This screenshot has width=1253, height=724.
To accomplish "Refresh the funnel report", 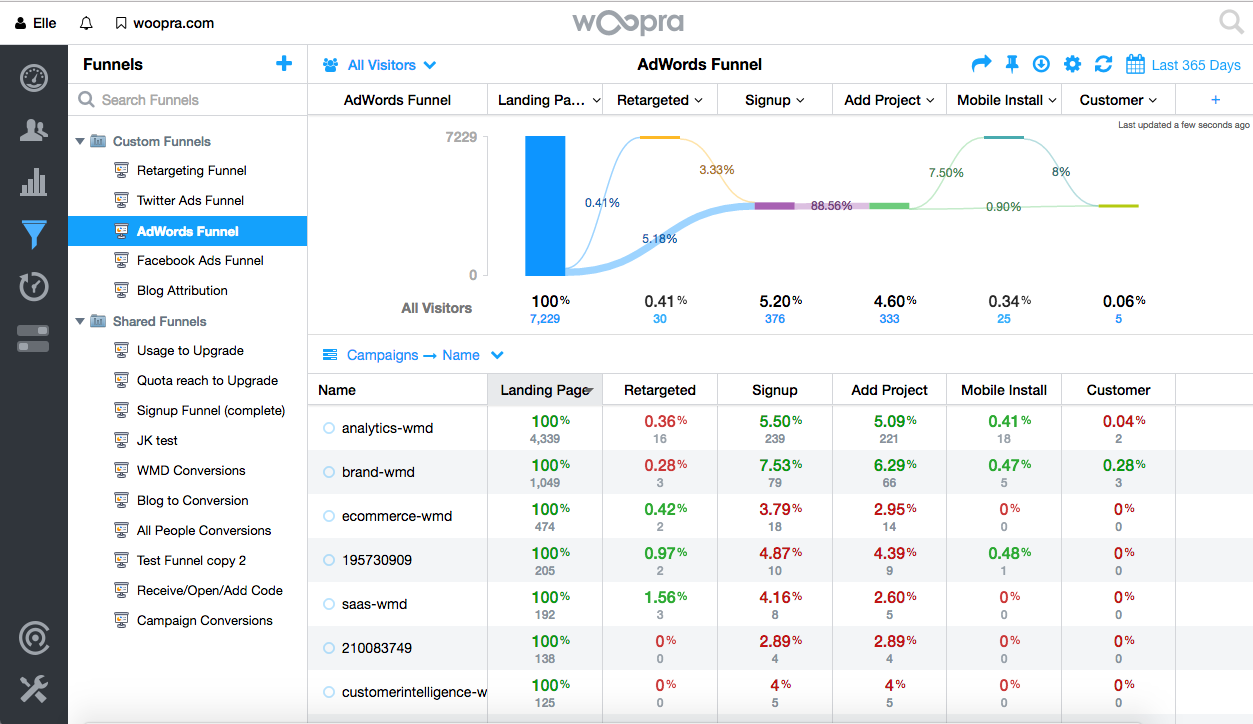I will 1103,64.
